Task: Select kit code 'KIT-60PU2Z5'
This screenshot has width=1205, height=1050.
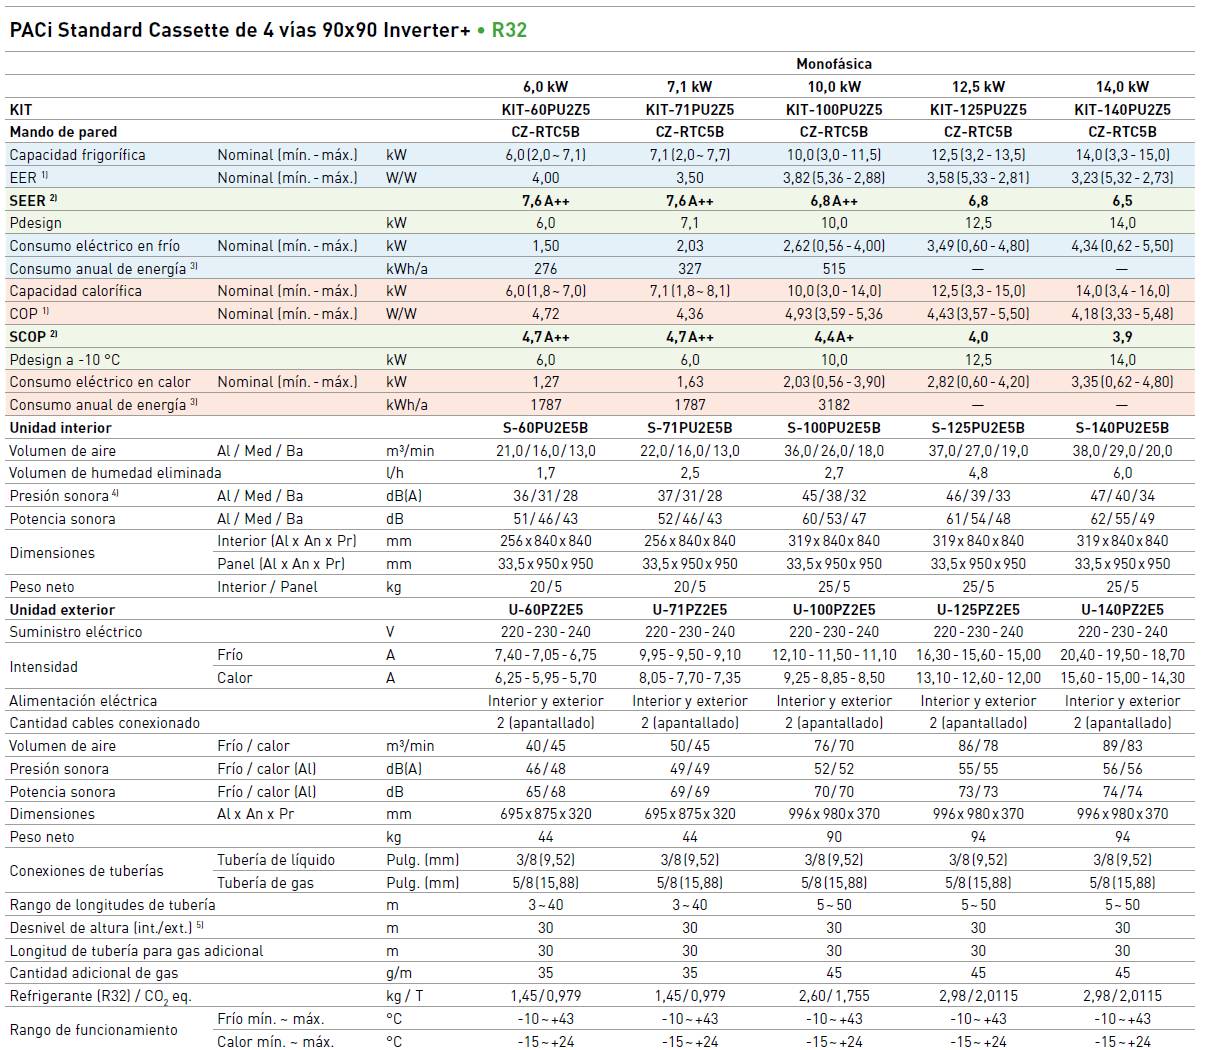Action: (x=546, y=110)
